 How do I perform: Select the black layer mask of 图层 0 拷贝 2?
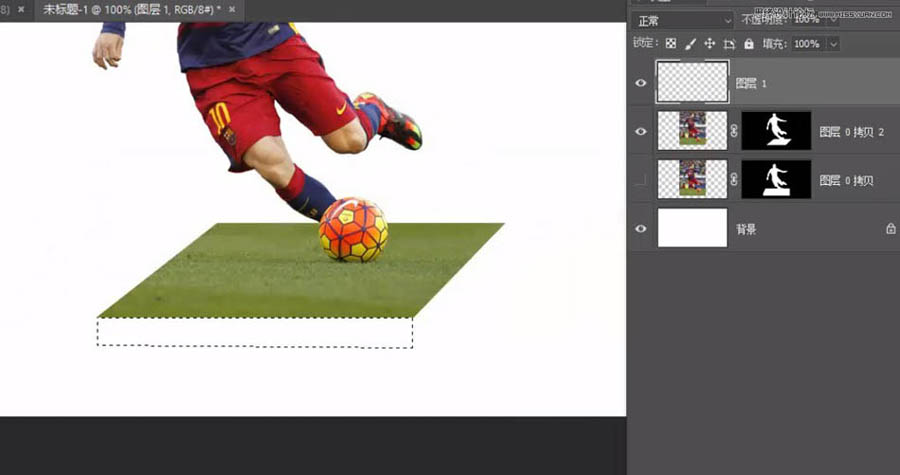pos(776,131)
